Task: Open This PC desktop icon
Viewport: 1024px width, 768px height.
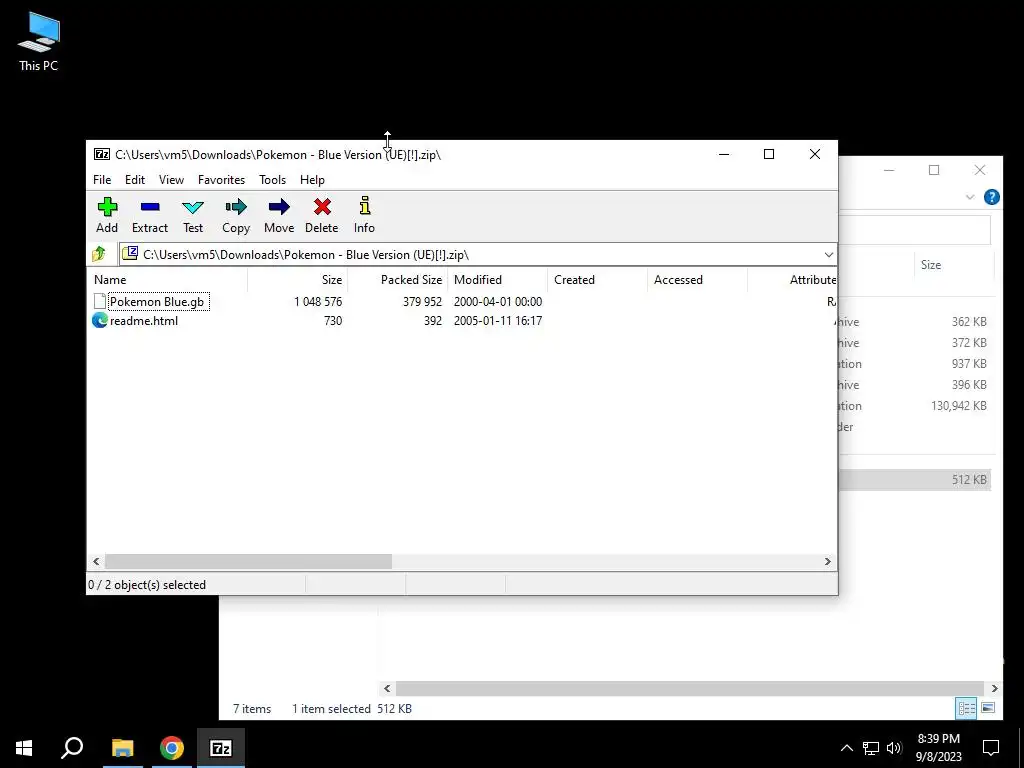Action: point(39,41)
